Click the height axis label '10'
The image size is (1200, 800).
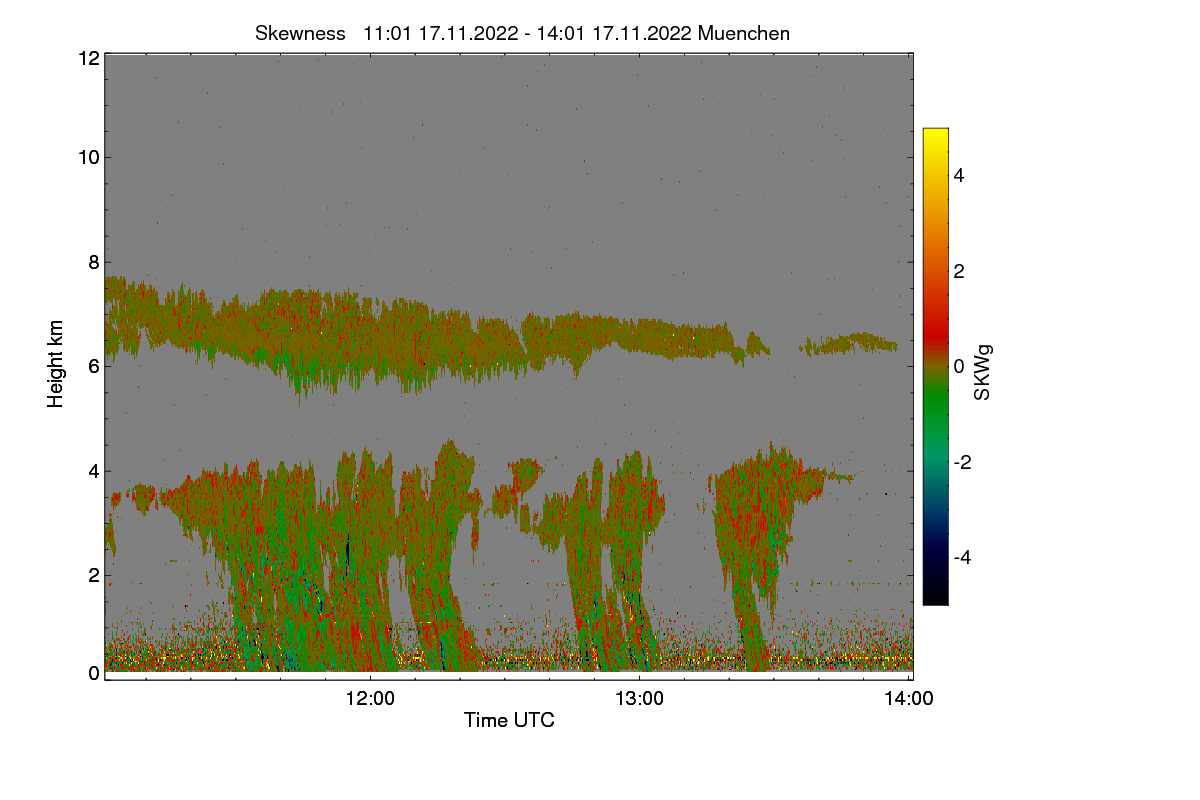click(x=88, y=157)
